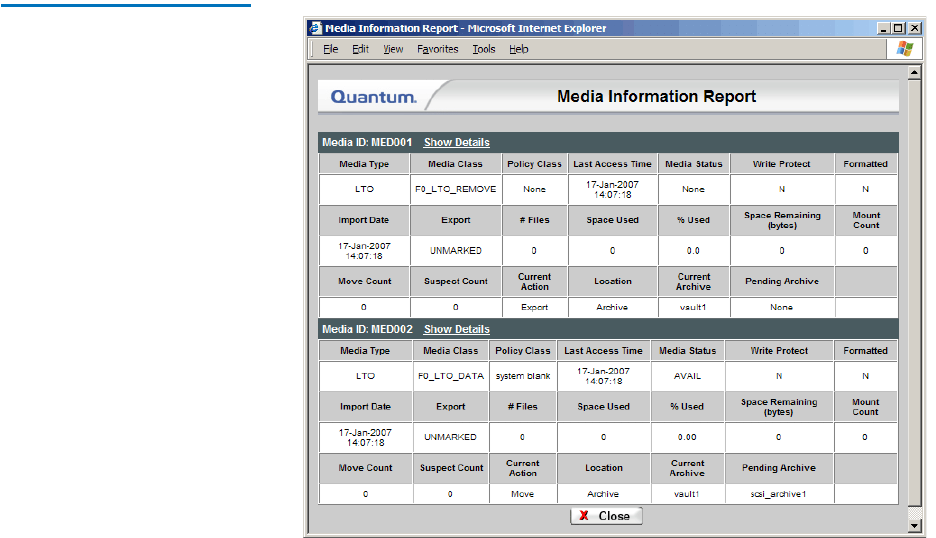
Task: Click the Internet Explorer icon in title bar
Action: click(315, 28)
